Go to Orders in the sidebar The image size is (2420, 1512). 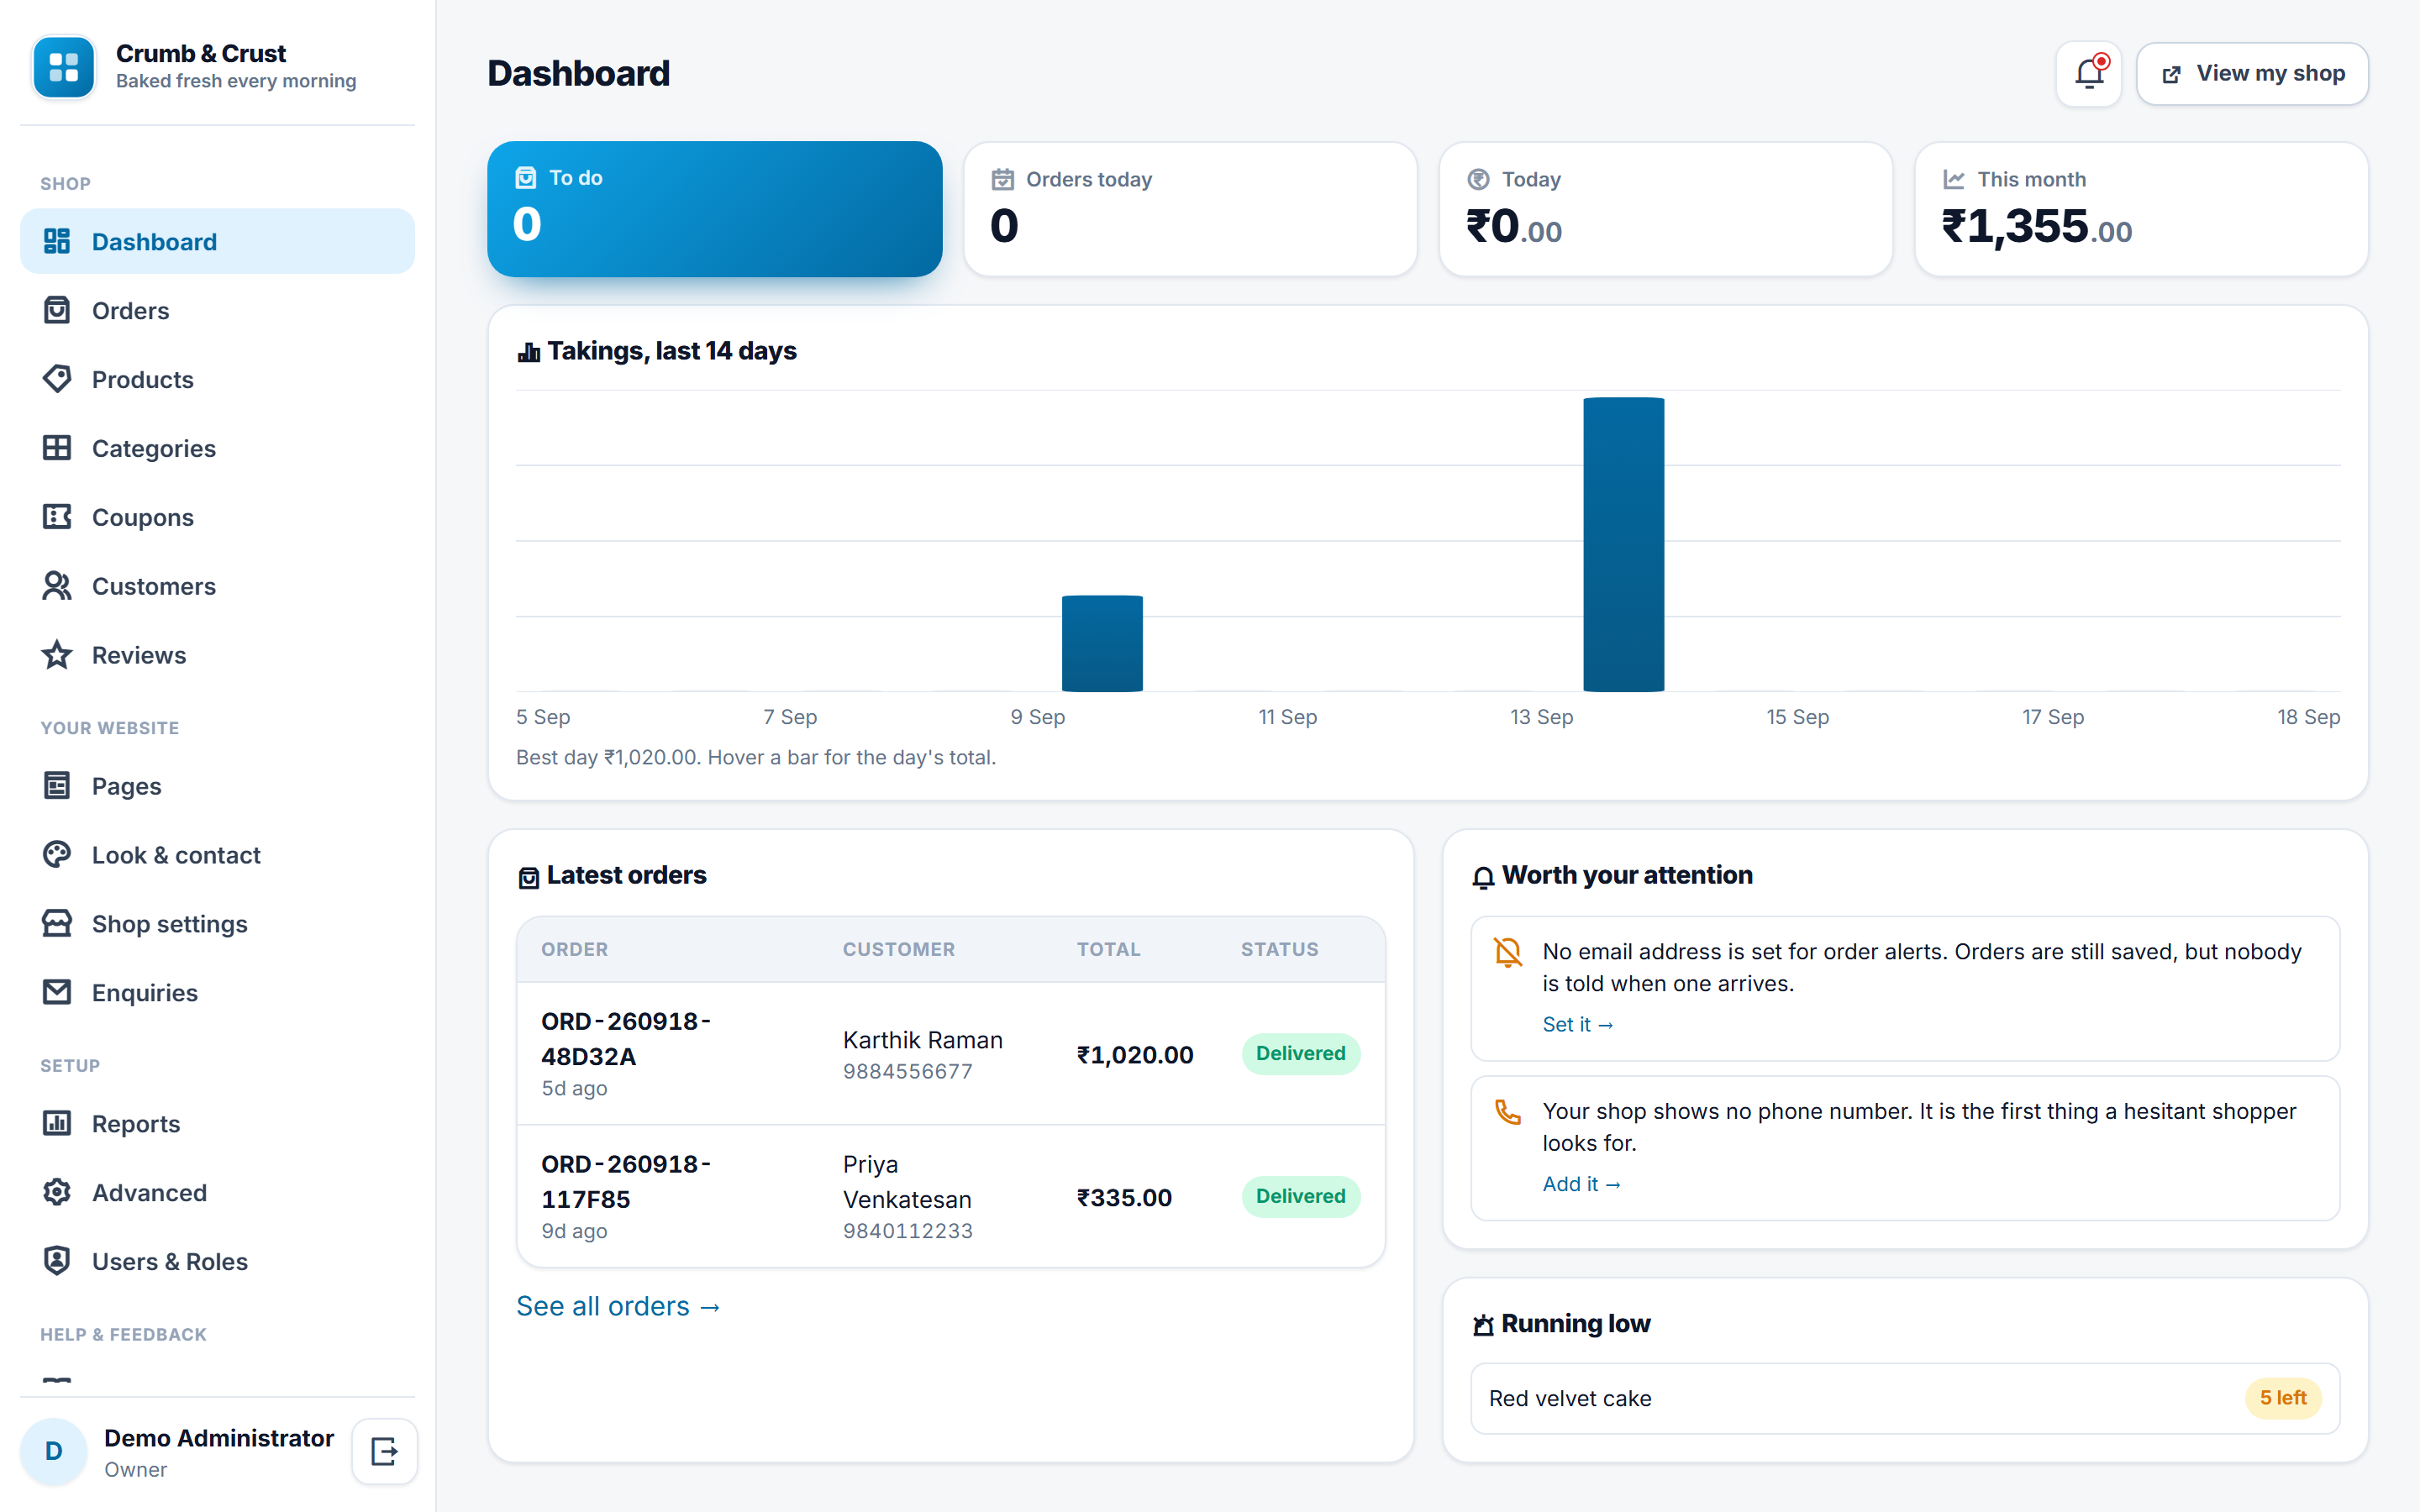pyautogui.click(x=217, y=310)
